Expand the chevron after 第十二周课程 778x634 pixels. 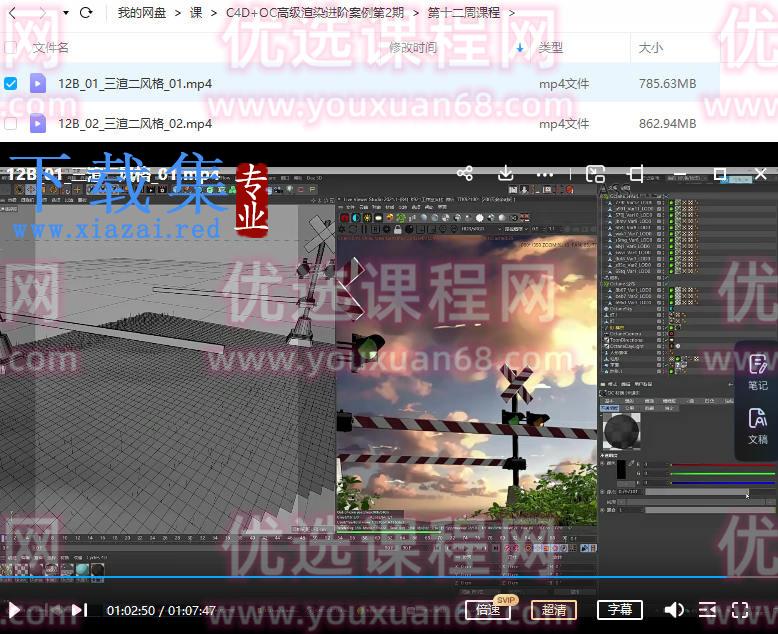click(x=512, y=13)
